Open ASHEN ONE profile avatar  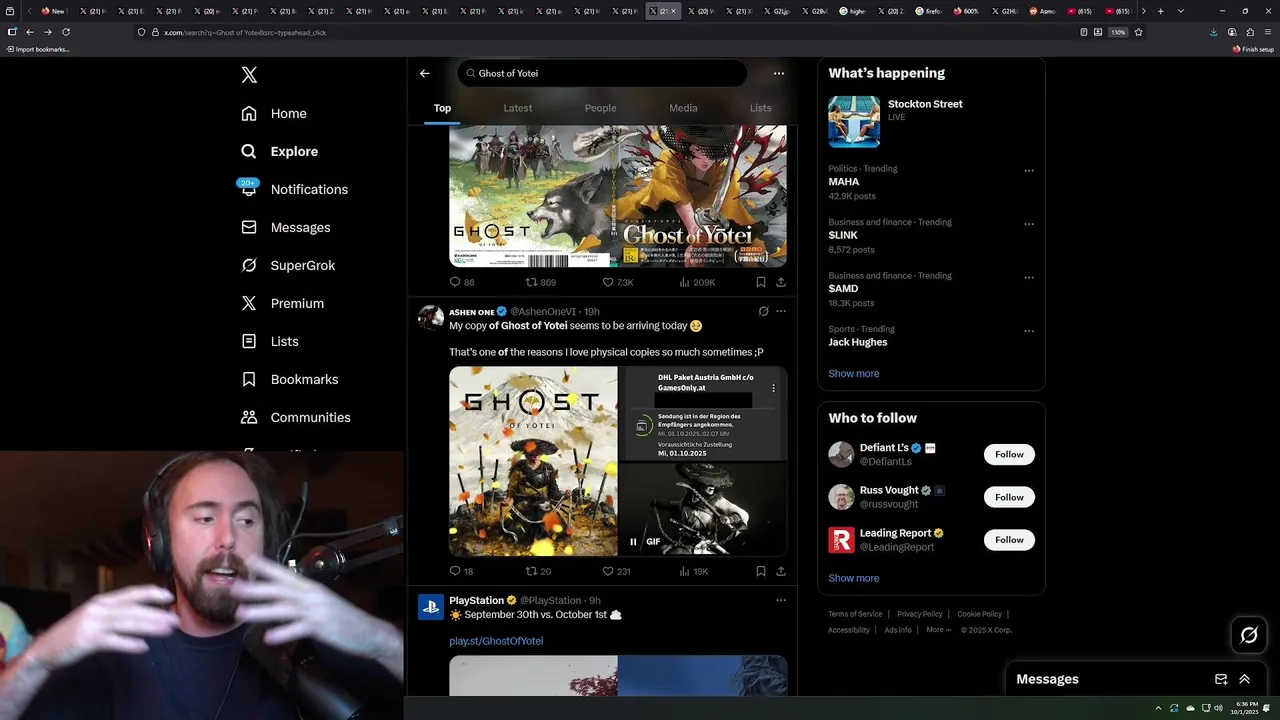click(431, 317)
